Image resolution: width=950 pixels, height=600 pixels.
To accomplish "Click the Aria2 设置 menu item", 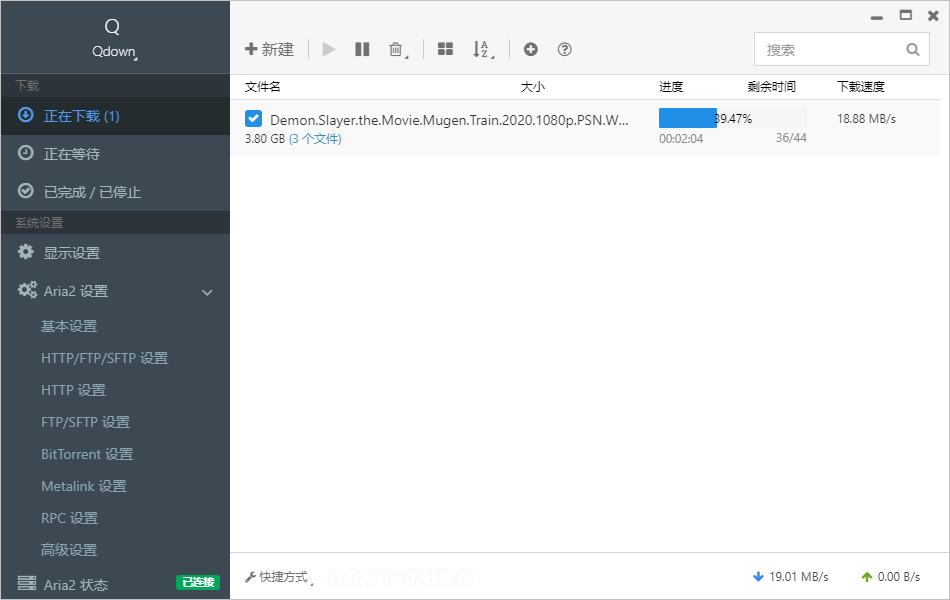I will point(115,291).
